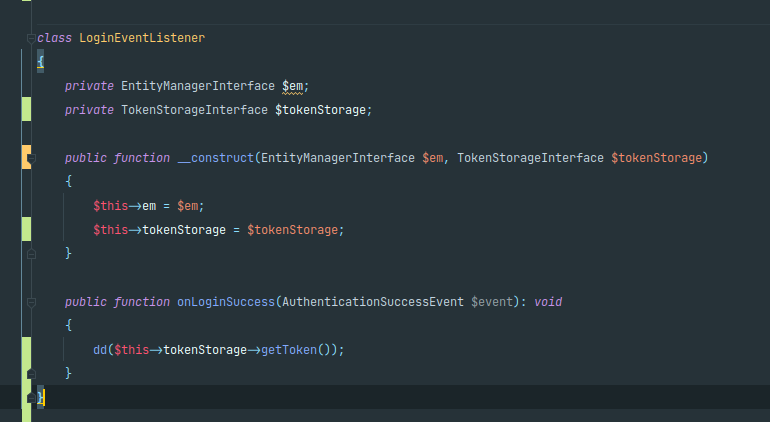Click the void return type

[548, 302]
